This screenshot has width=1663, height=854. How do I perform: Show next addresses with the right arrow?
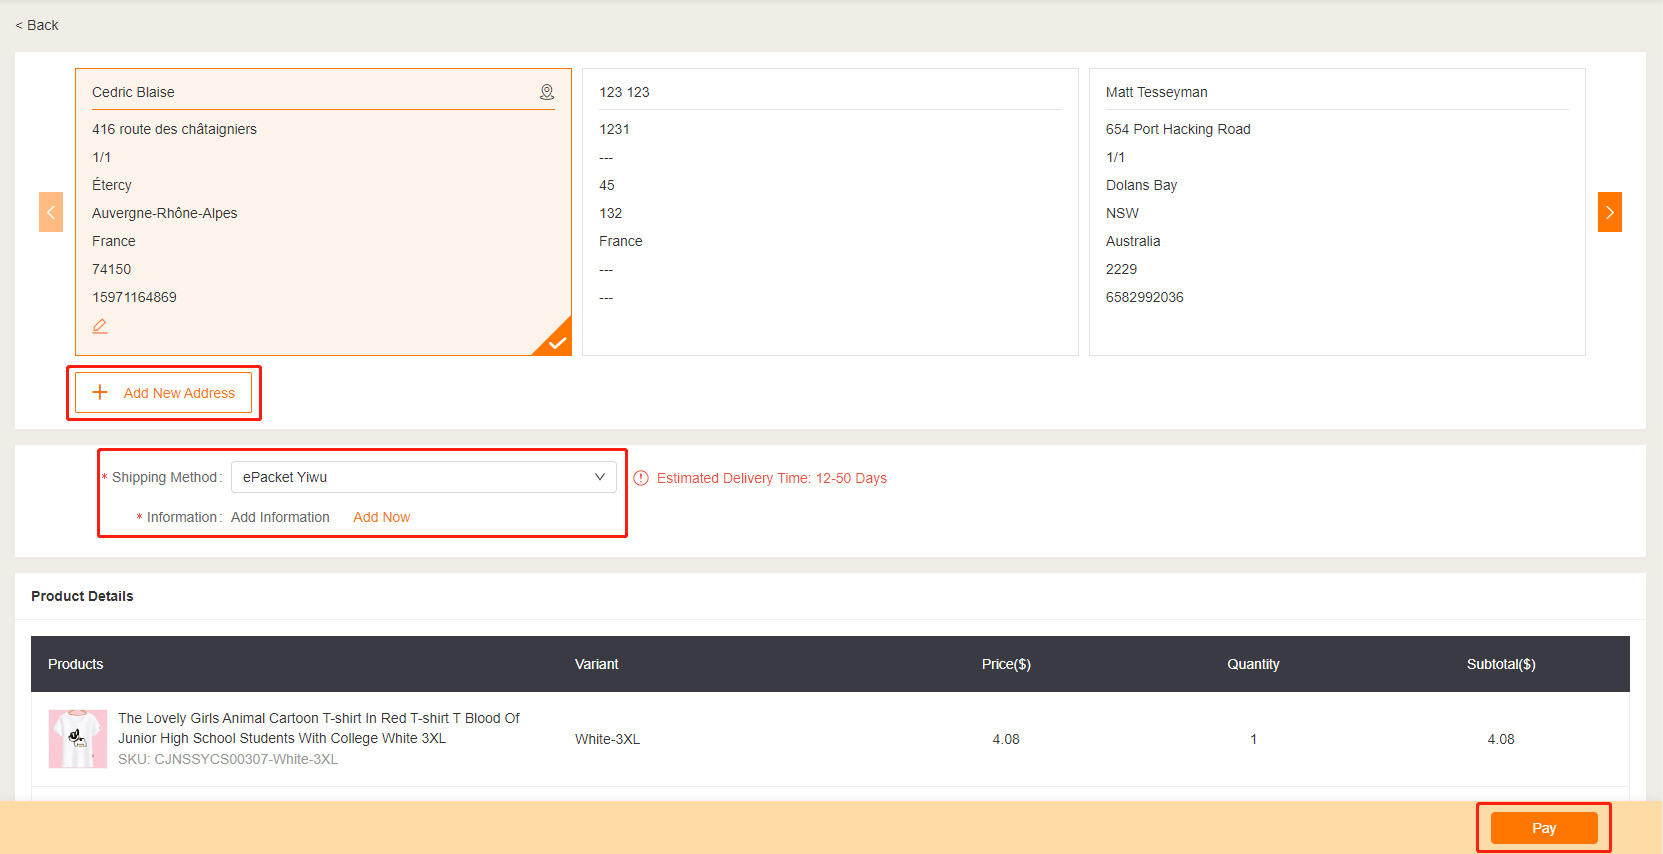tap(1609, 212)
